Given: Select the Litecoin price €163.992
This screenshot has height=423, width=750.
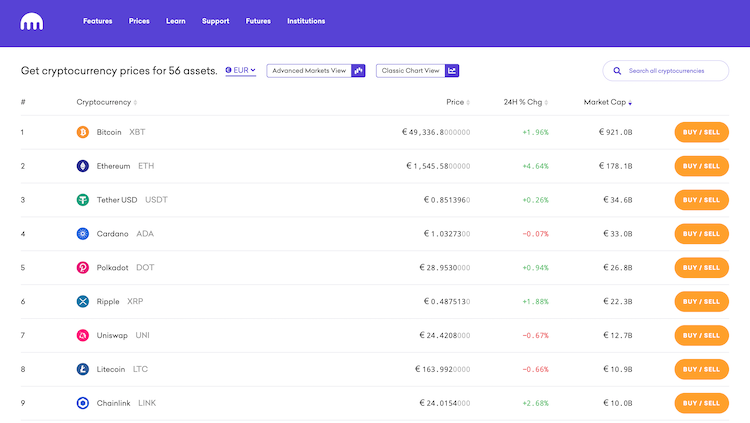Looking at the screenshot, I should point(442,369).
